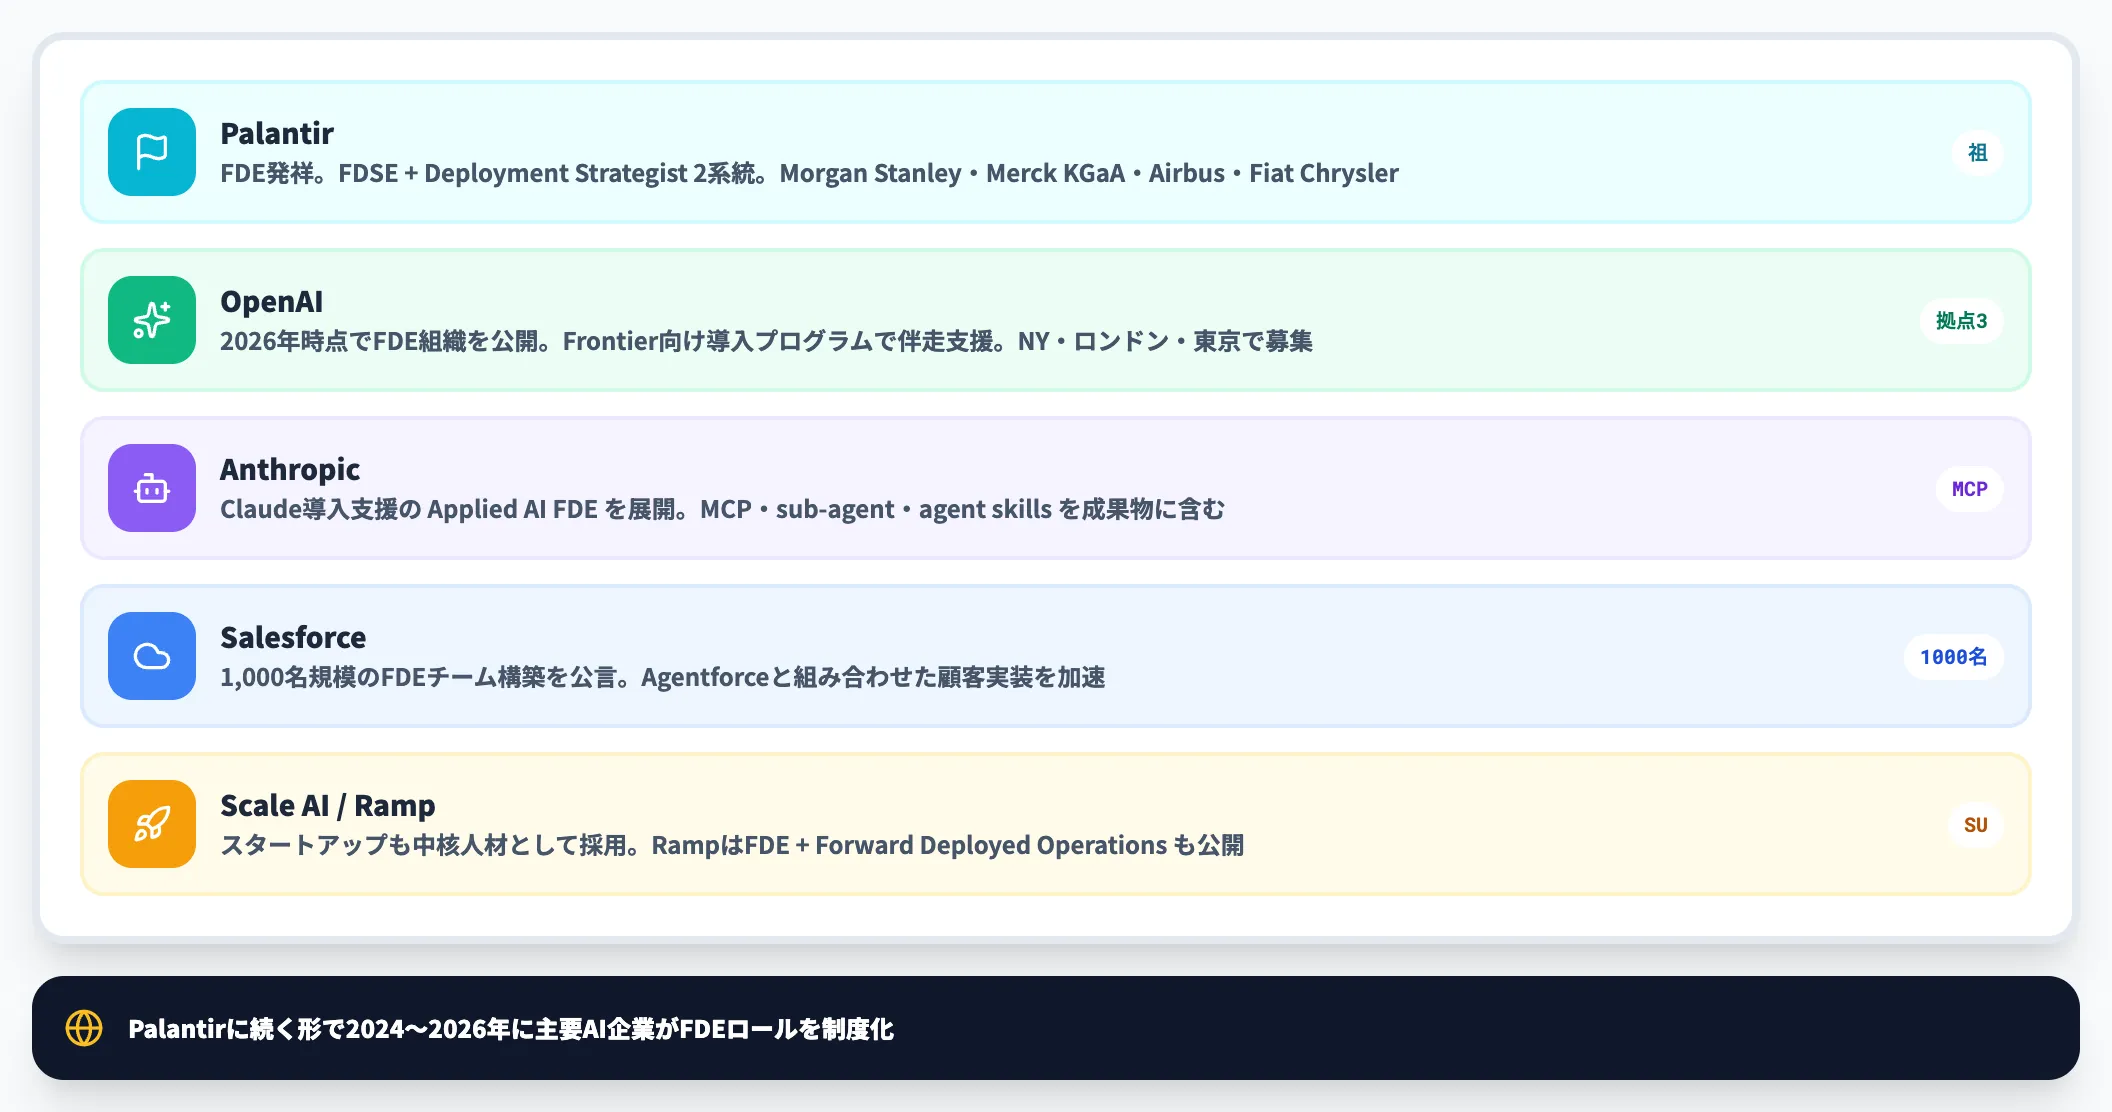Click the 1000名 badge on Salesforce row
Image resolution: width=2112 pixels, height=1112 pixels.
point(1953,657)
